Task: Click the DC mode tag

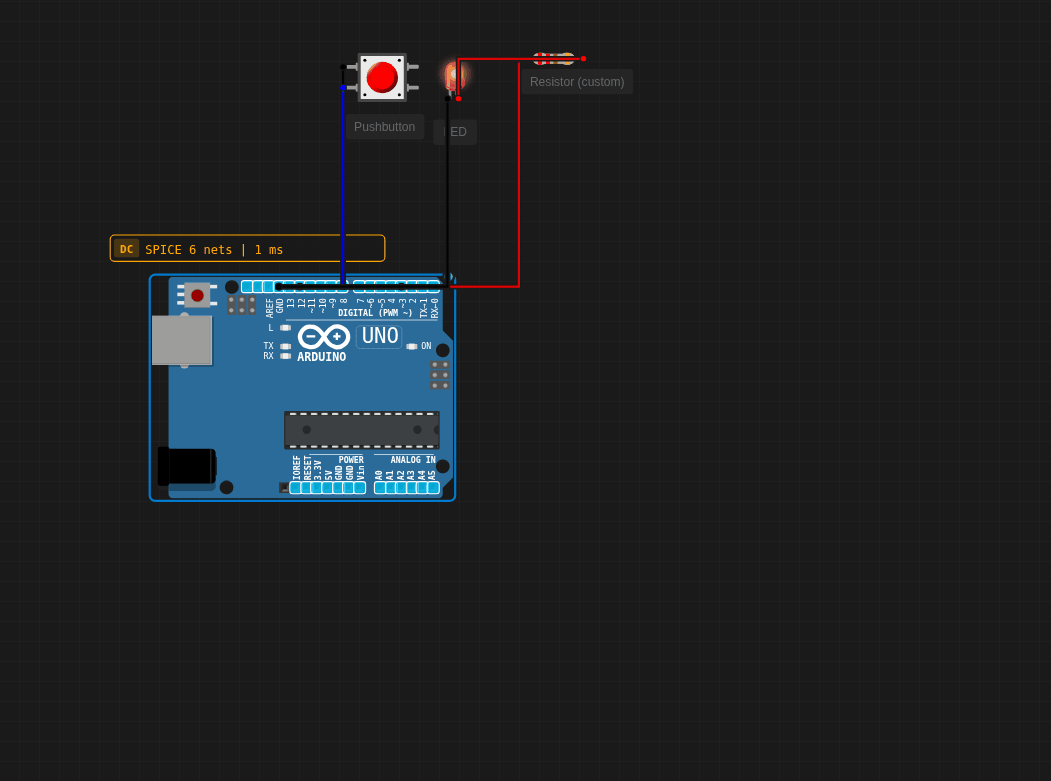Action: click(126, 249)
